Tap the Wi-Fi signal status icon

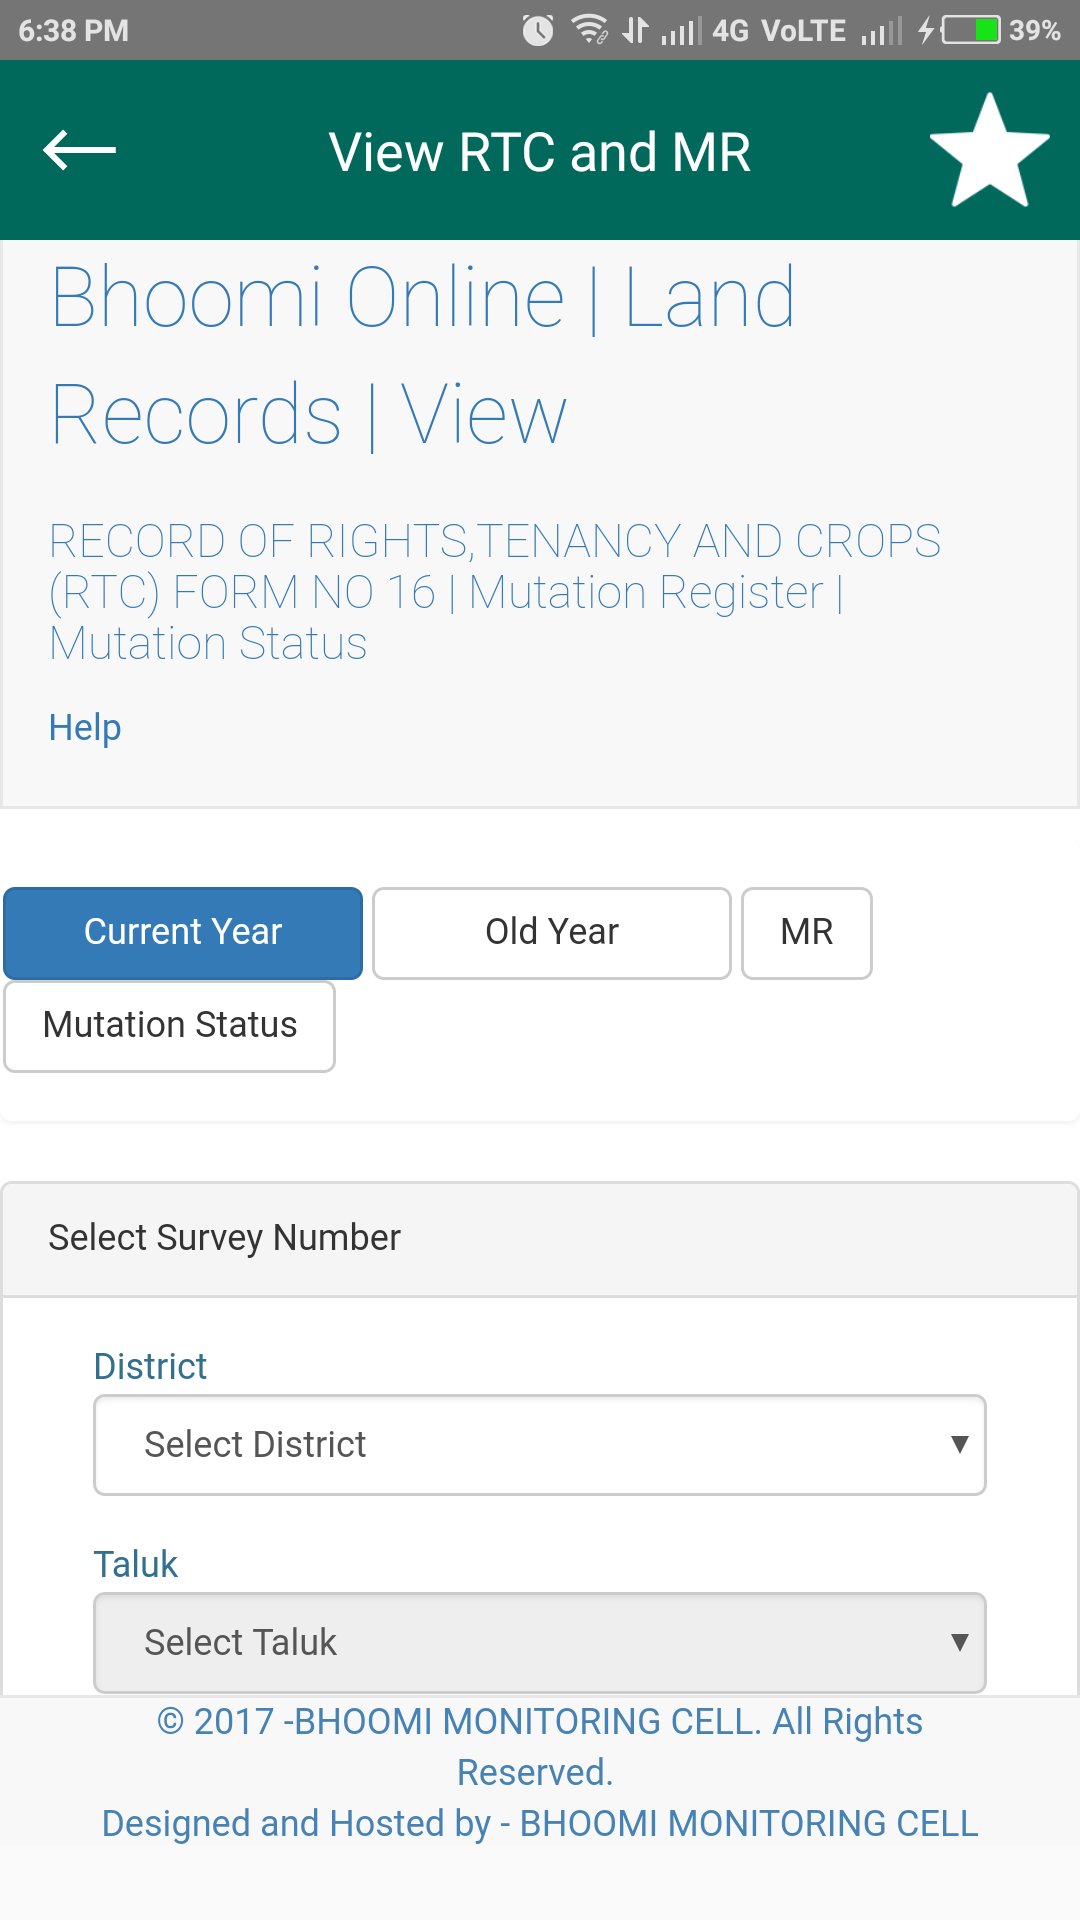[590, 29]
